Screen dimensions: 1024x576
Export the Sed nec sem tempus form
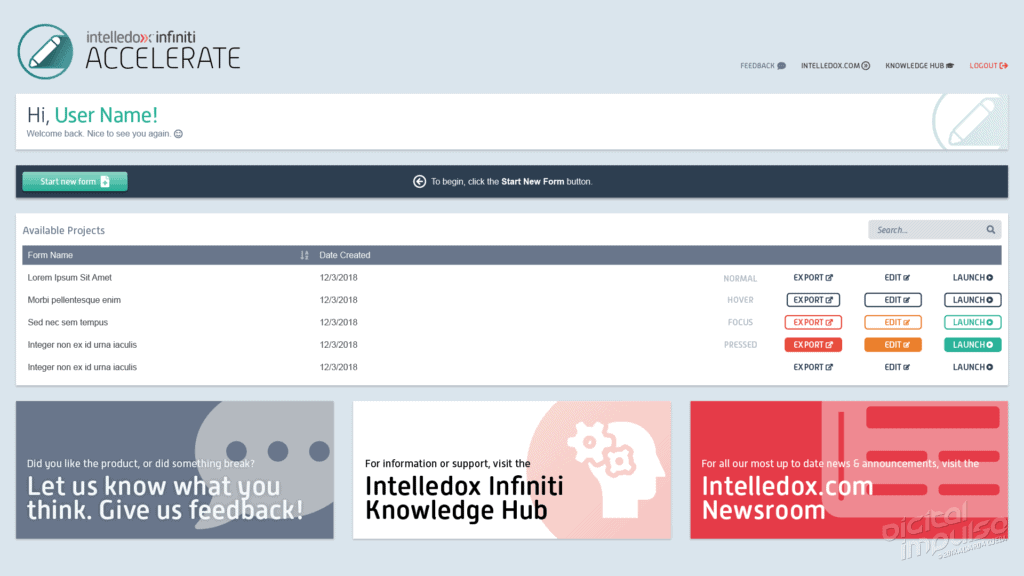pos(813,322)
